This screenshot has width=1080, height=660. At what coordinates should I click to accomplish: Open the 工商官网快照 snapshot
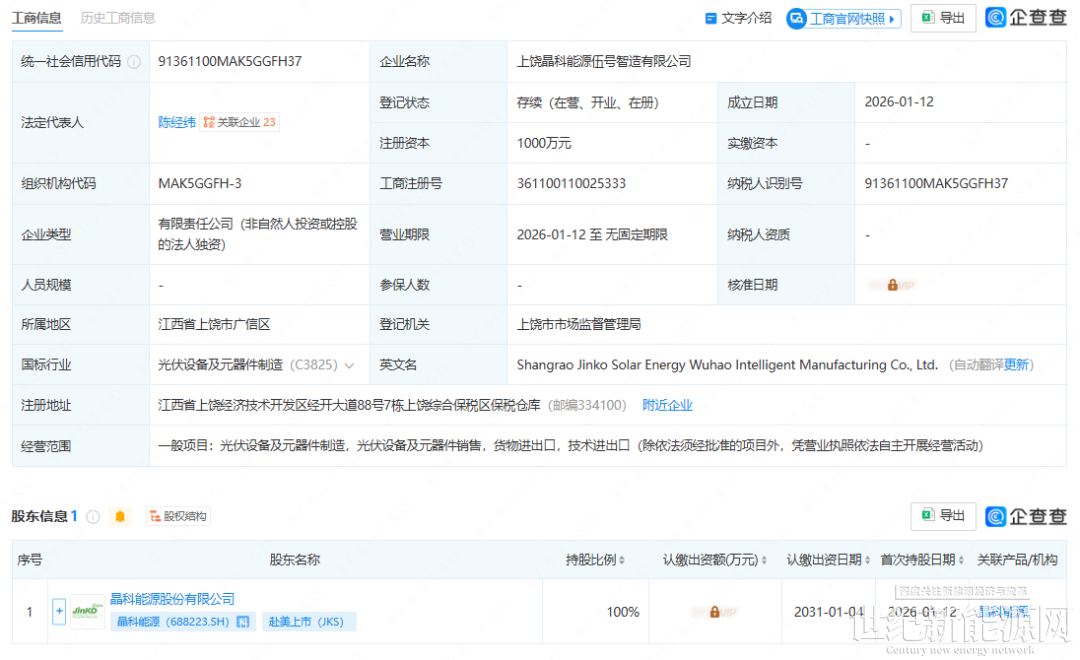(843, 18)
